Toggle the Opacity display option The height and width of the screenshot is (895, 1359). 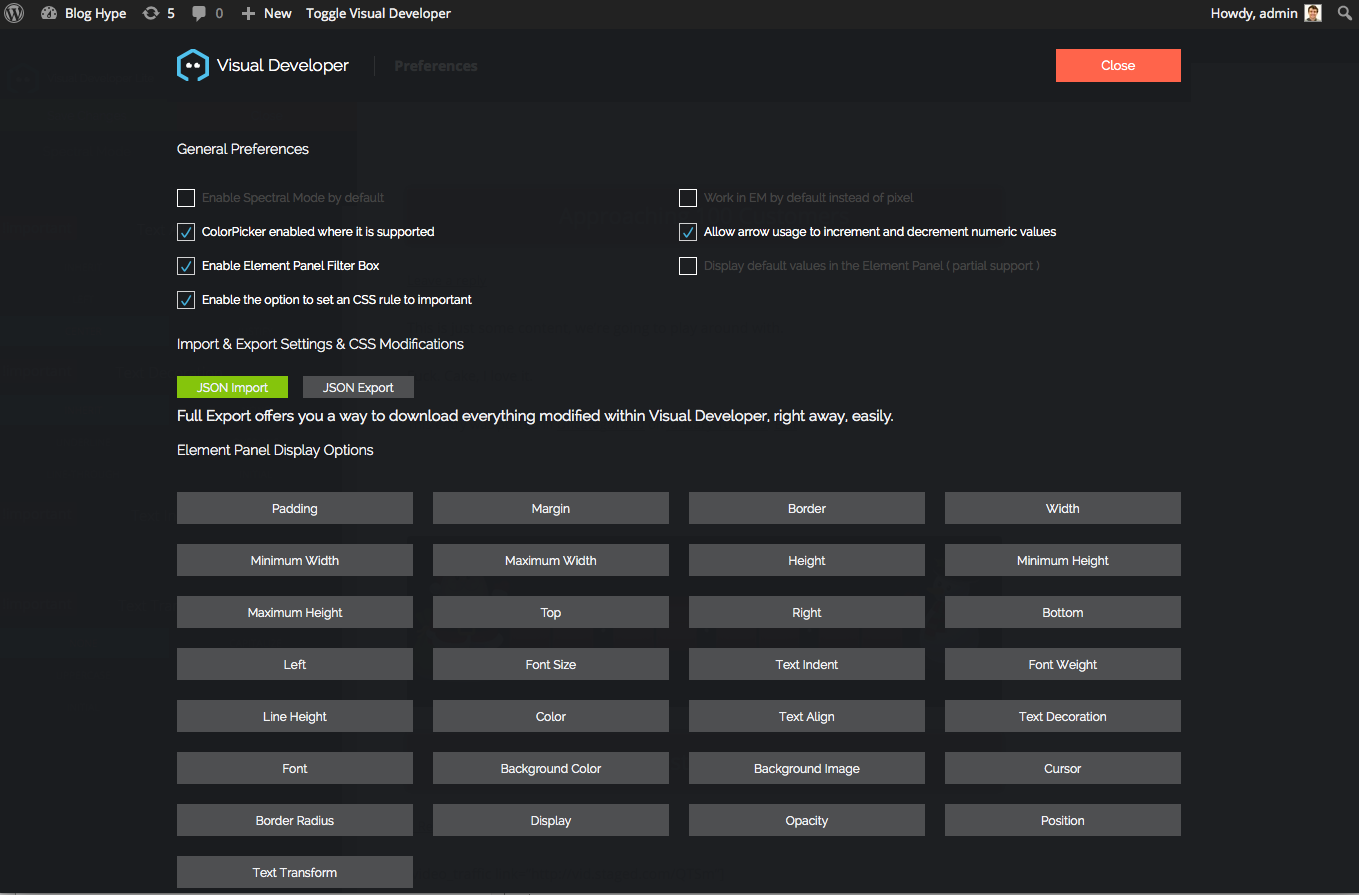[807, 820]
